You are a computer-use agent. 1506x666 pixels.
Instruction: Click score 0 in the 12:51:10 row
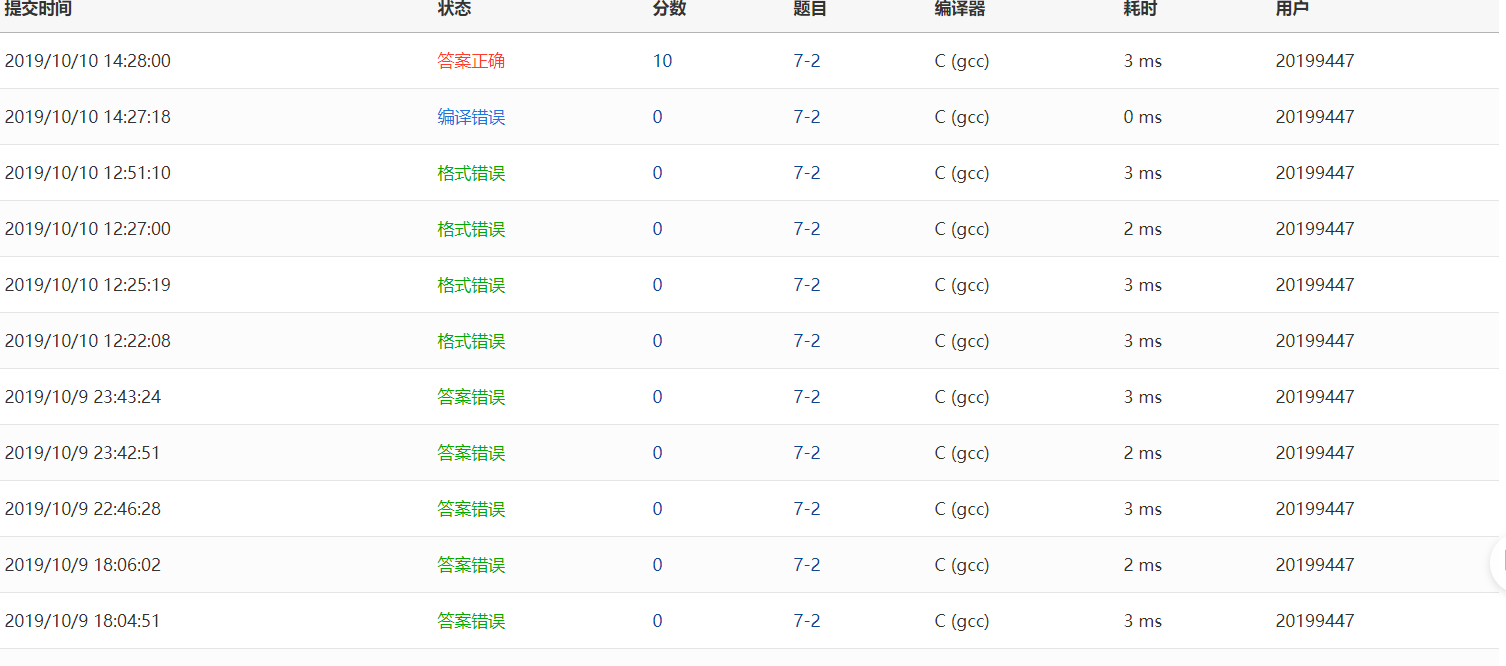point(657,173)
